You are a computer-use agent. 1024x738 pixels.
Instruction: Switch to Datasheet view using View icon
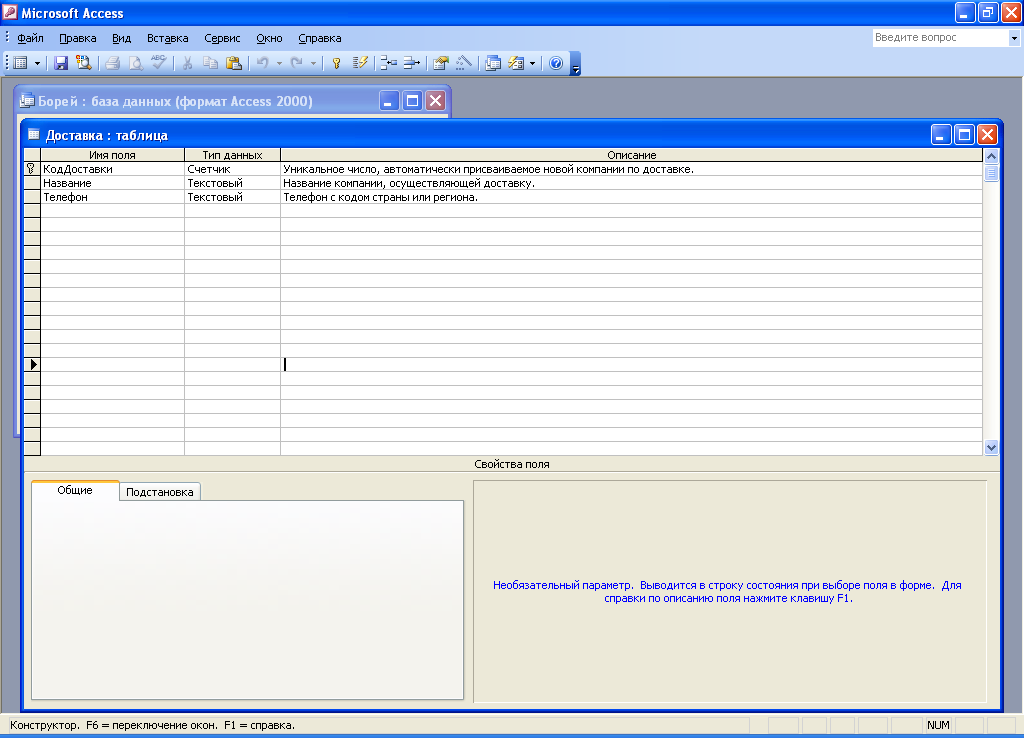coord(21,63)
